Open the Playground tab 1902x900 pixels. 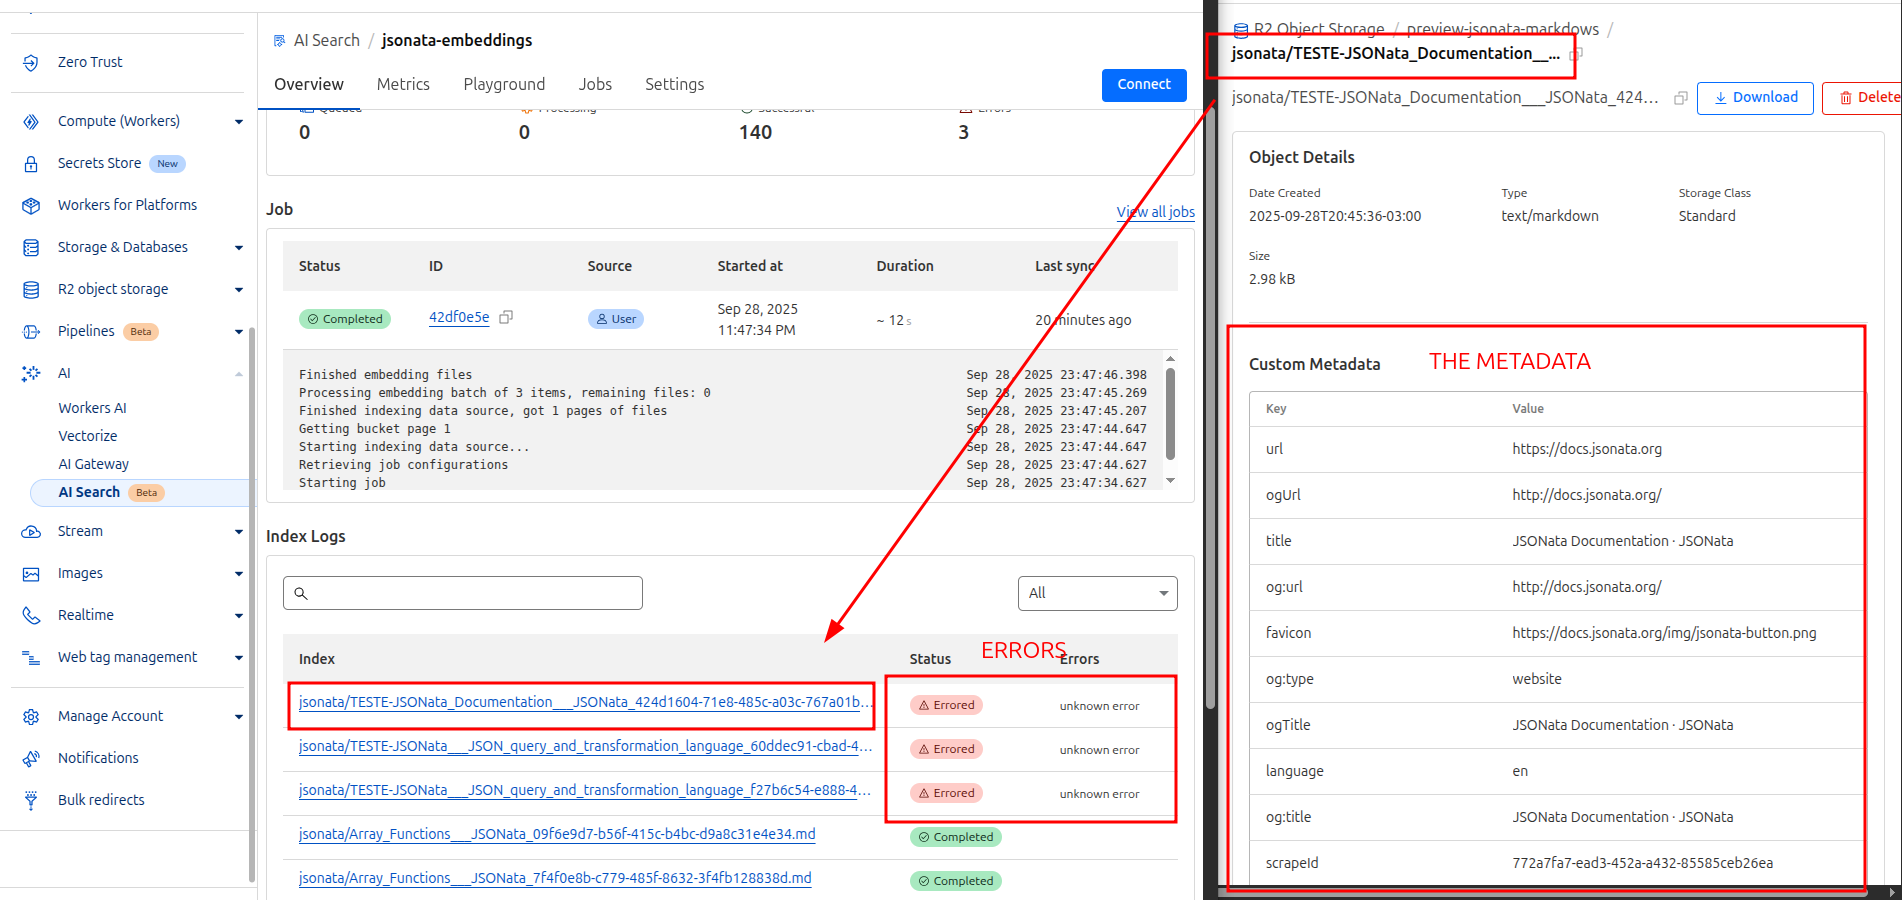(504, 85)
